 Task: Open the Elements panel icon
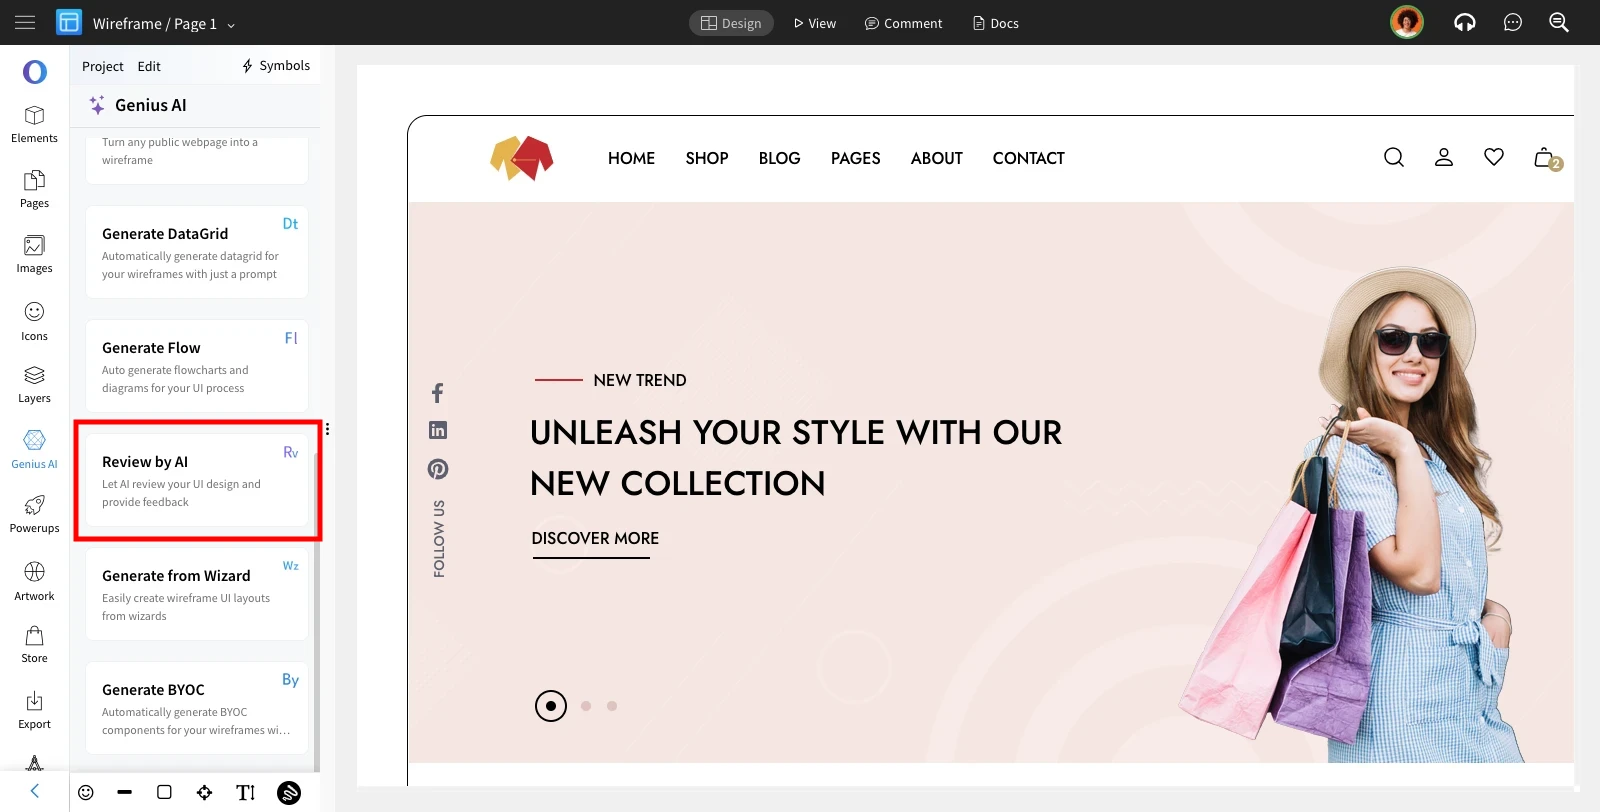pyautogui.click(x=34, y=116)
